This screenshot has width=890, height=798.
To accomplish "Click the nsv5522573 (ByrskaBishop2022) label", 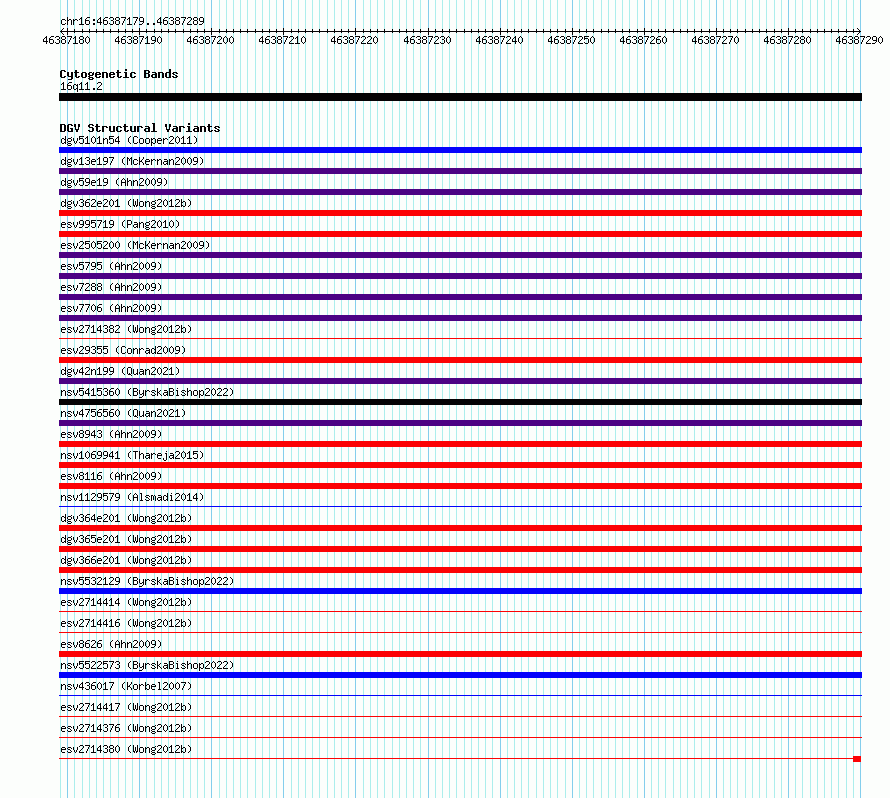I will tap(147, 665).
